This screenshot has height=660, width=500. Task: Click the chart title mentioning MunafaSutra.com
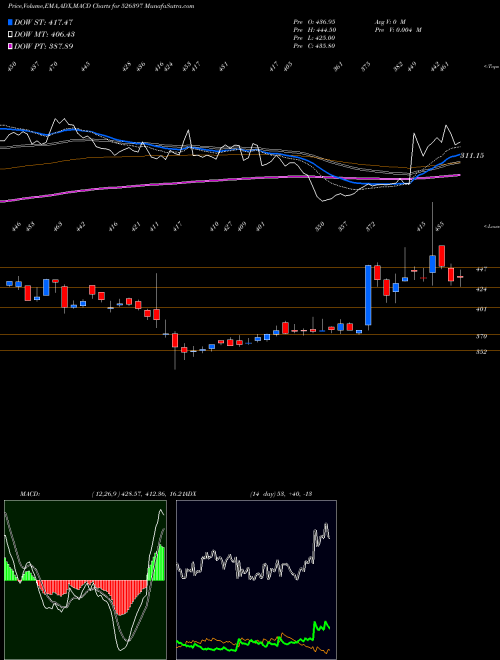101,6
